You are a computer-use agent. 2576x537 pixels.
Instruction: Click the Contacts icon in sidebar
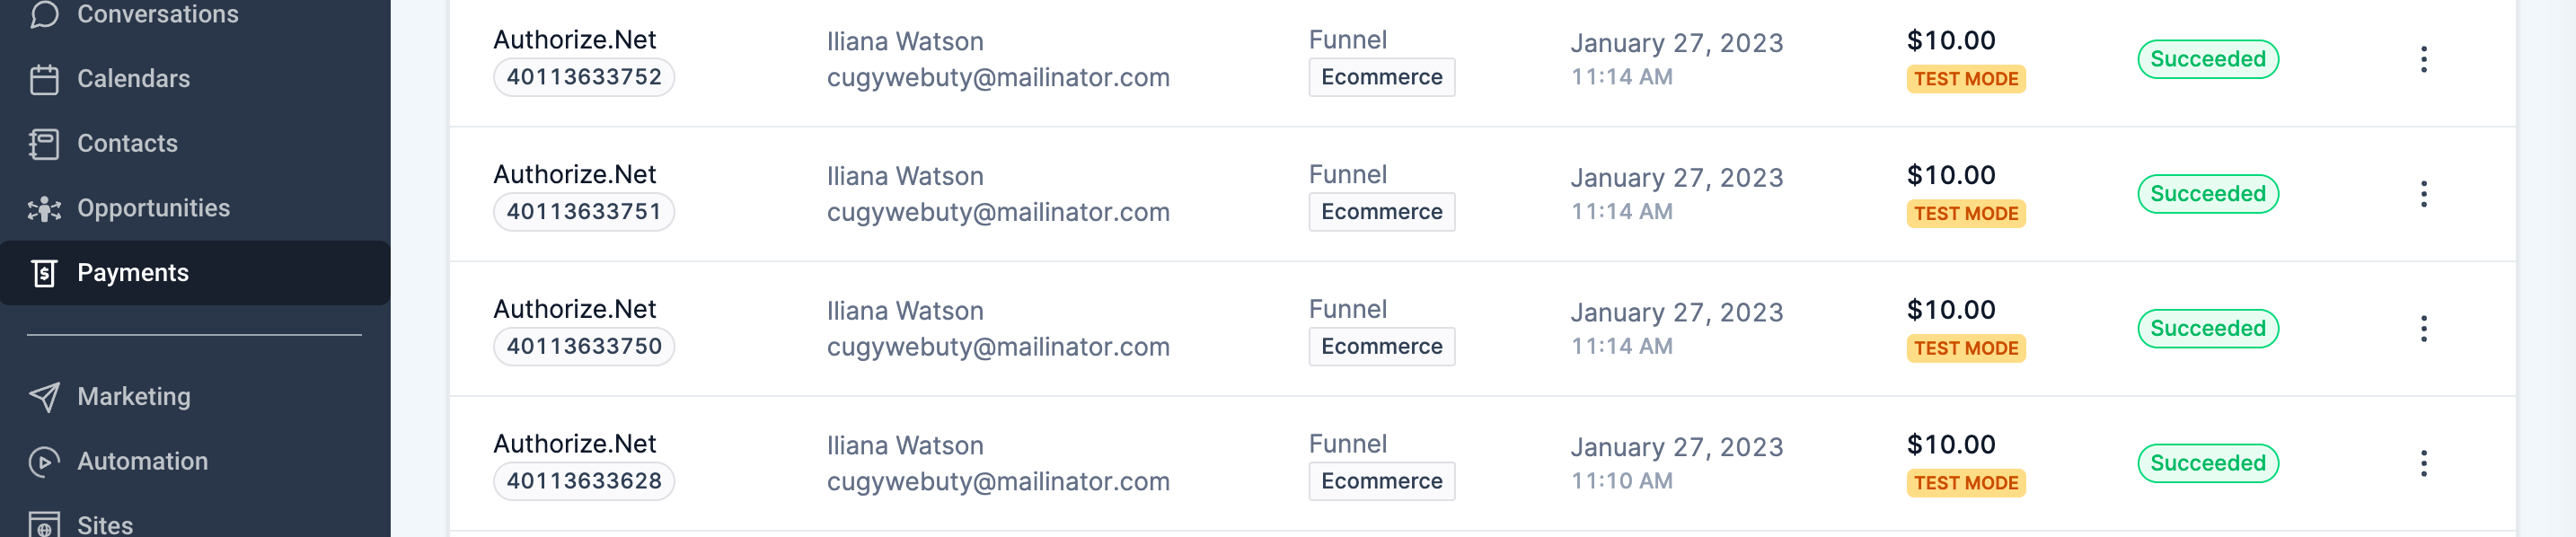point(44,144)
